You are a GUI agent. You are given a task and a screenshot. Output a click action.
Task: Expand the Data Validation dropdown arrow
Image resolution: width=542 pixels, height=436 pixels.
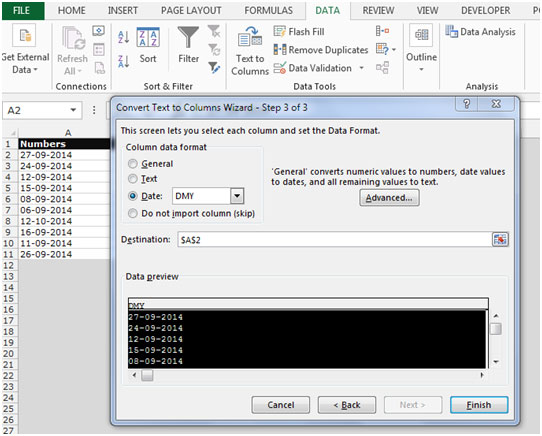tap(362, 68)
